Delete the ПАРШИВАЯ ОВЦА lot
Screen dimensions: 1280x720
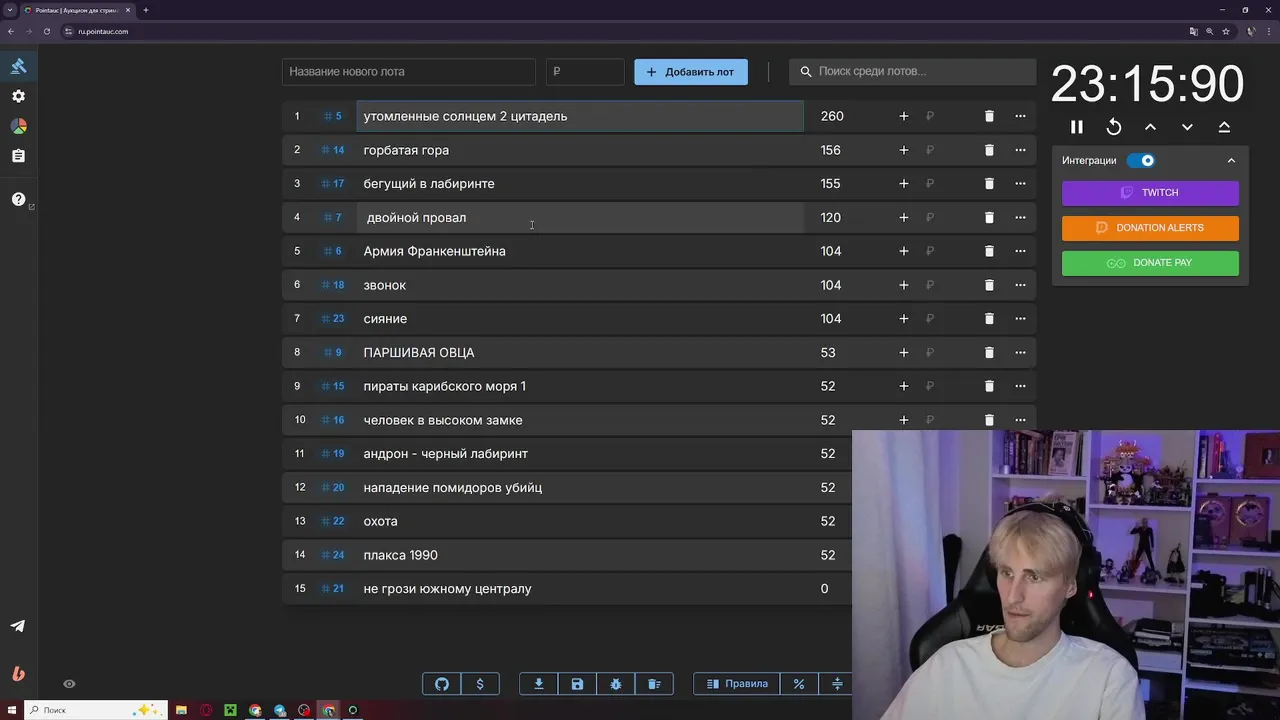(989, 352)
